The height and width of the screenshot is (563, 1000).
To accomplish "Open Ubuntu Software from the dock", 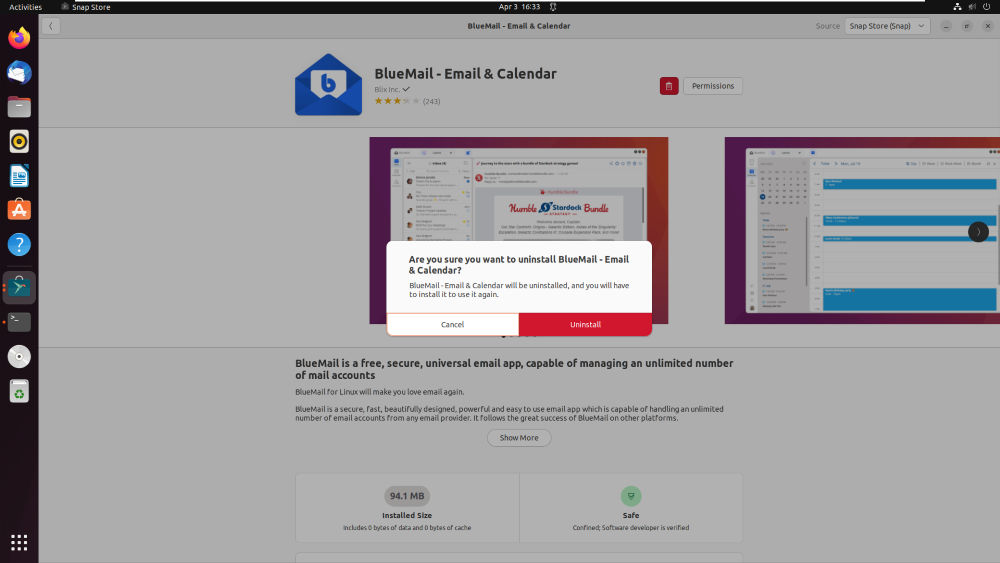I will [19, 210].
